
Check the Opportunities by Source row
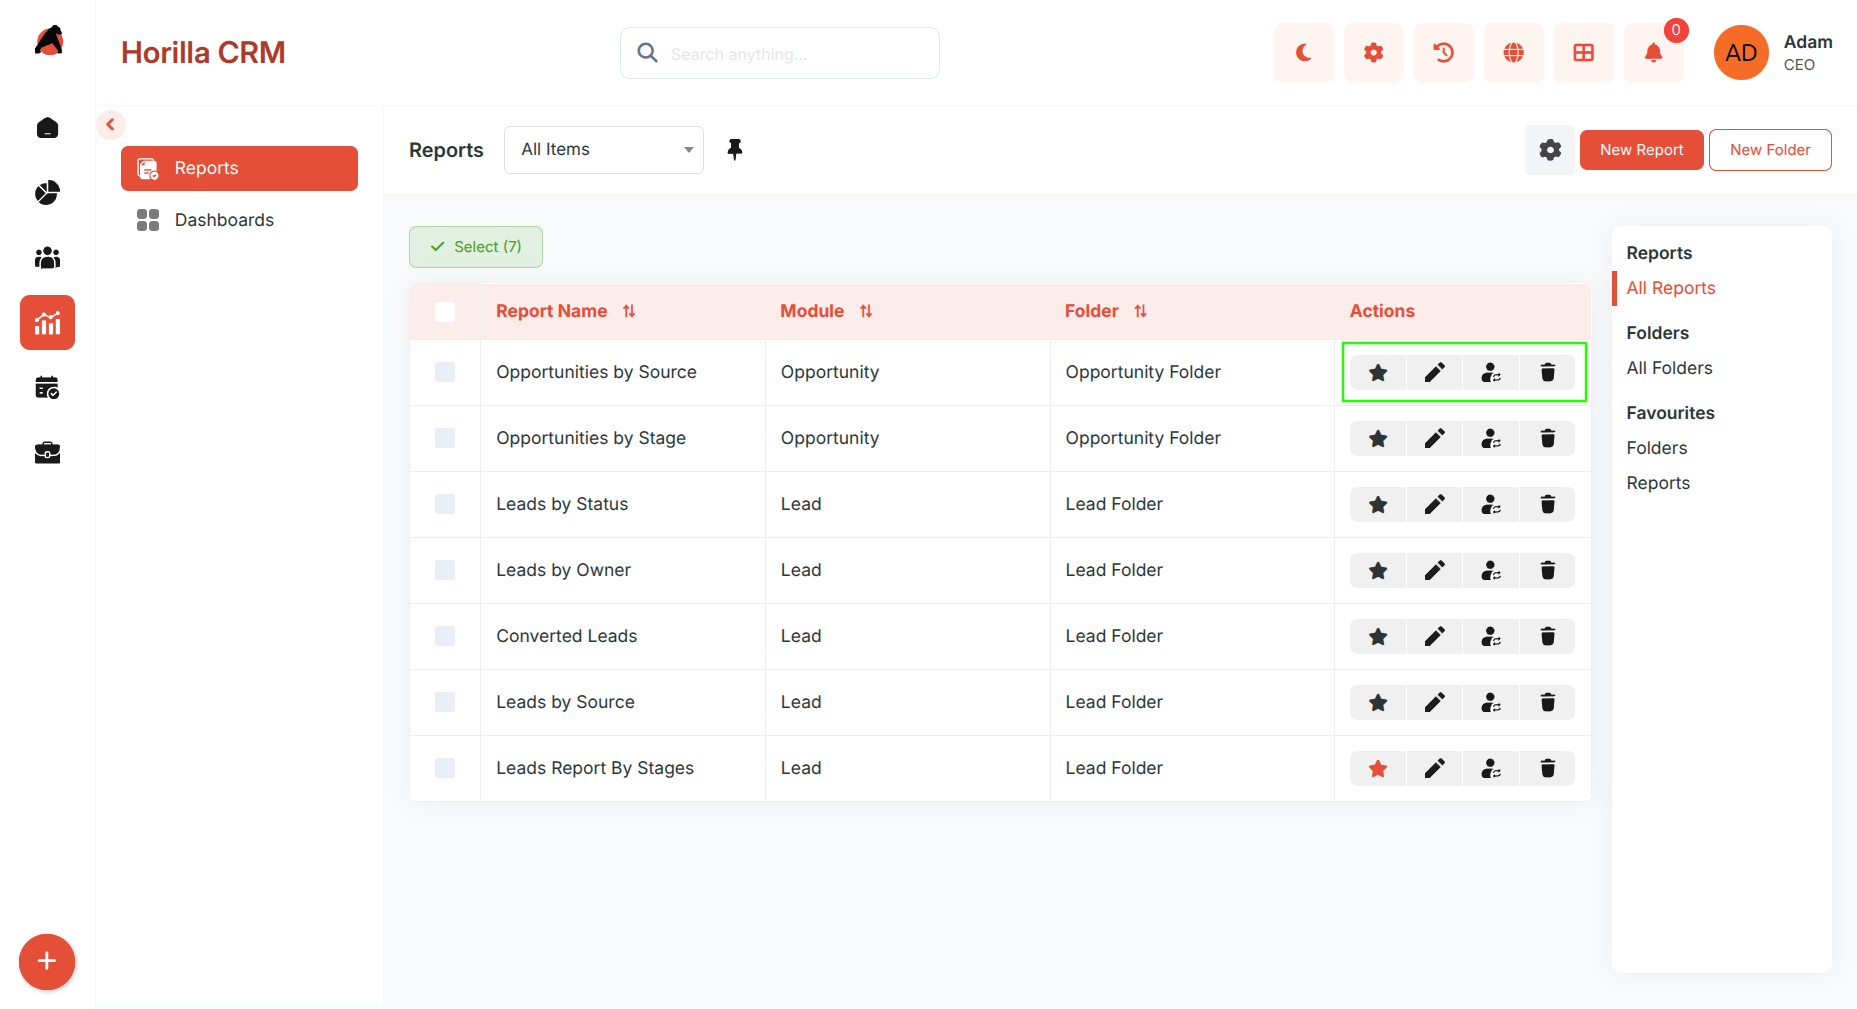pyautogui.click(x=445, y=372)
